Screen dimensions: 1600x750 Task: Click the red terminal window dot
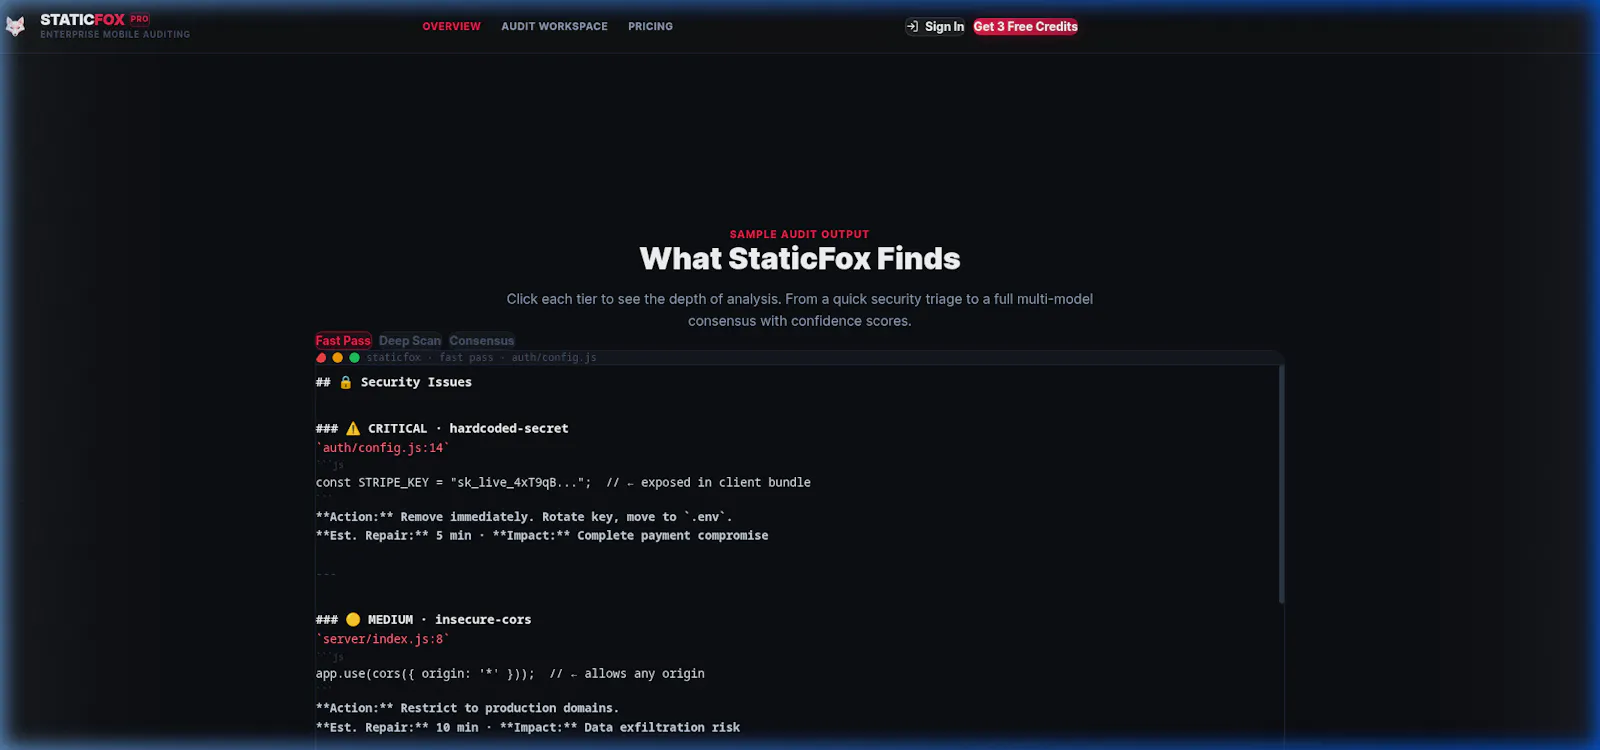click(x=321, y=357)
